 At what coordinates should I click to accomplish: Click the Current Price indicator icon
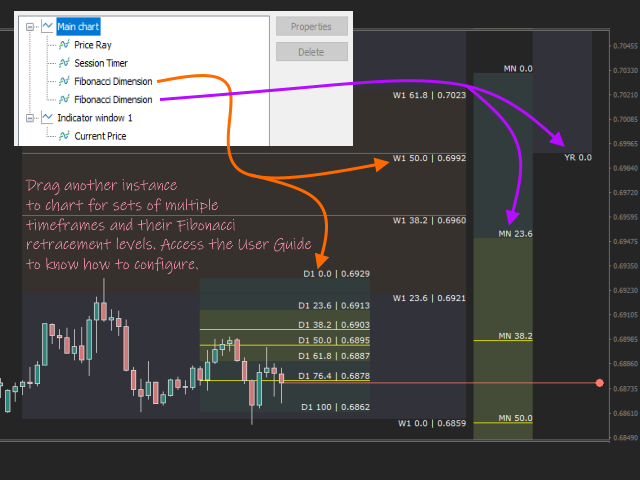pyautogui.click(x=64, y=136)
